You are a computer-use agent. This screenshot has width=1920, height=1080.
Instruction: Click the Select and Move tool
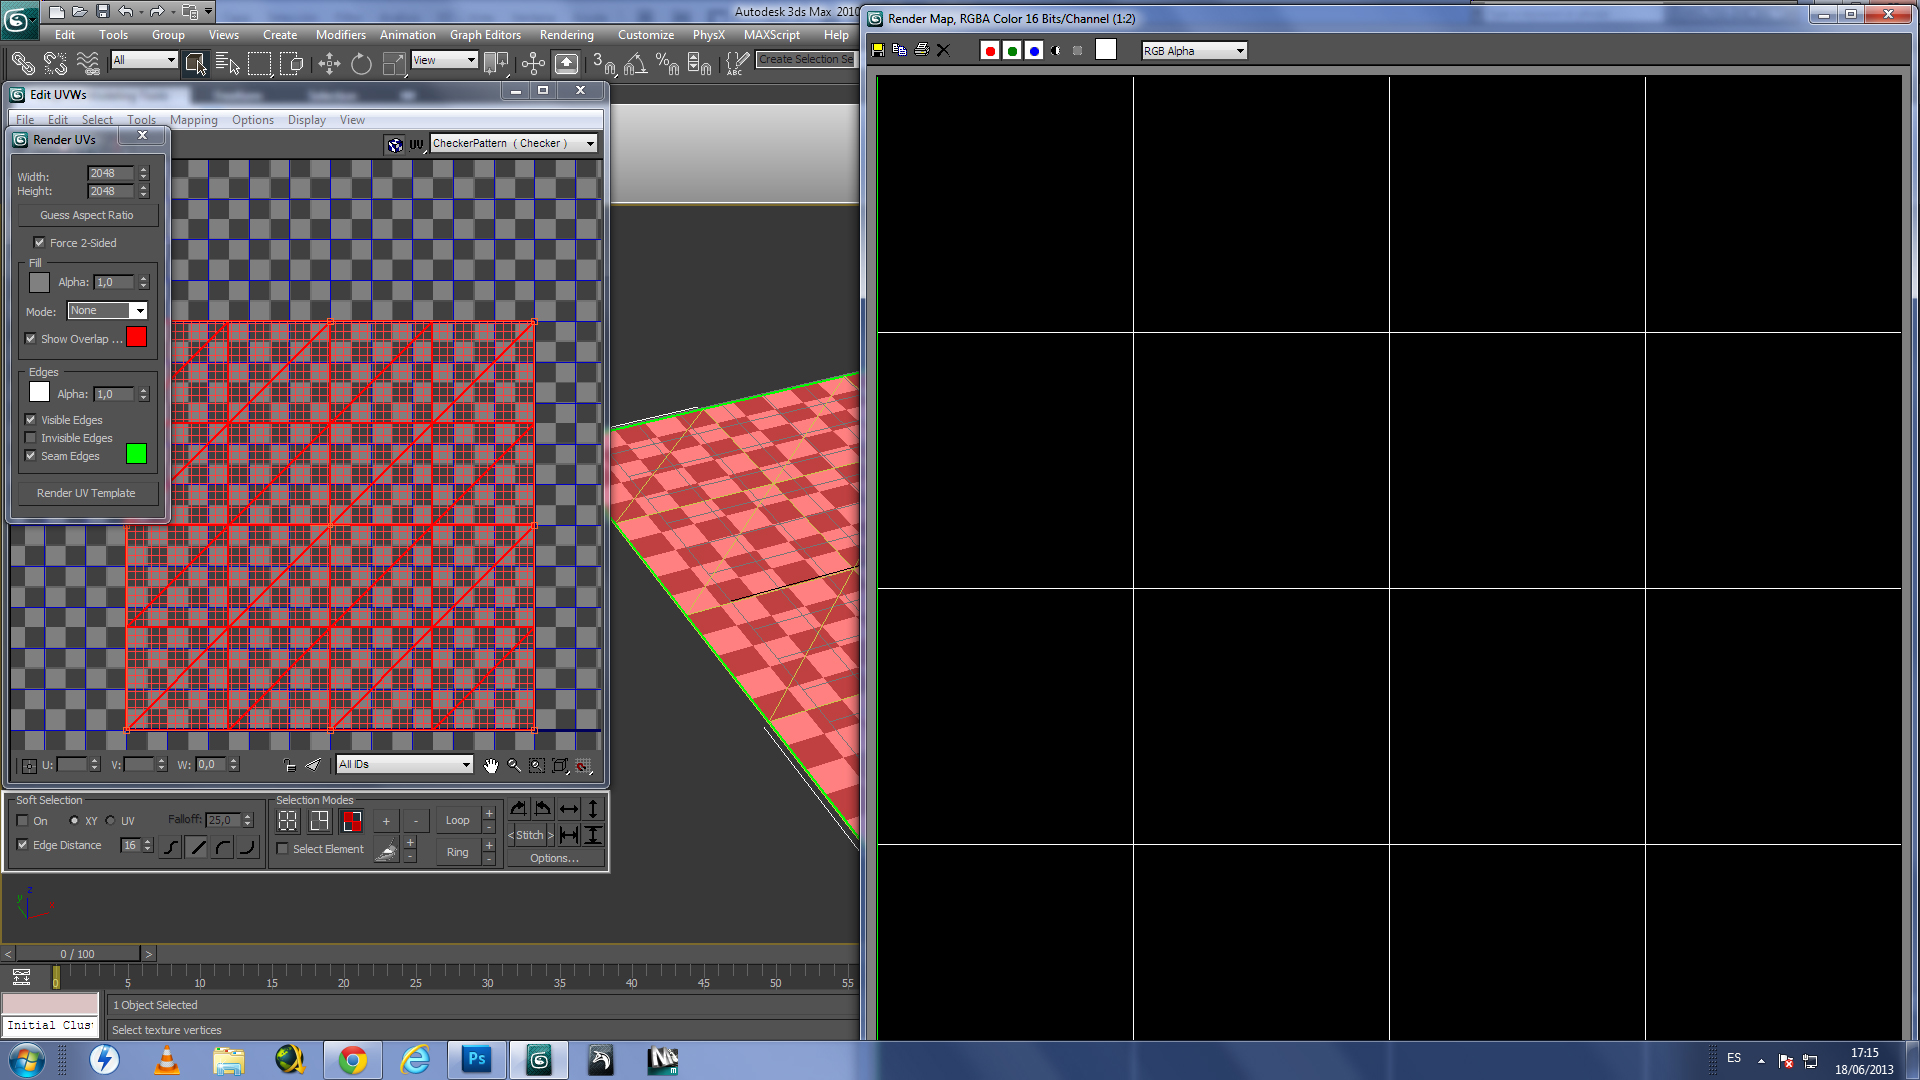(x=329, y=64)
